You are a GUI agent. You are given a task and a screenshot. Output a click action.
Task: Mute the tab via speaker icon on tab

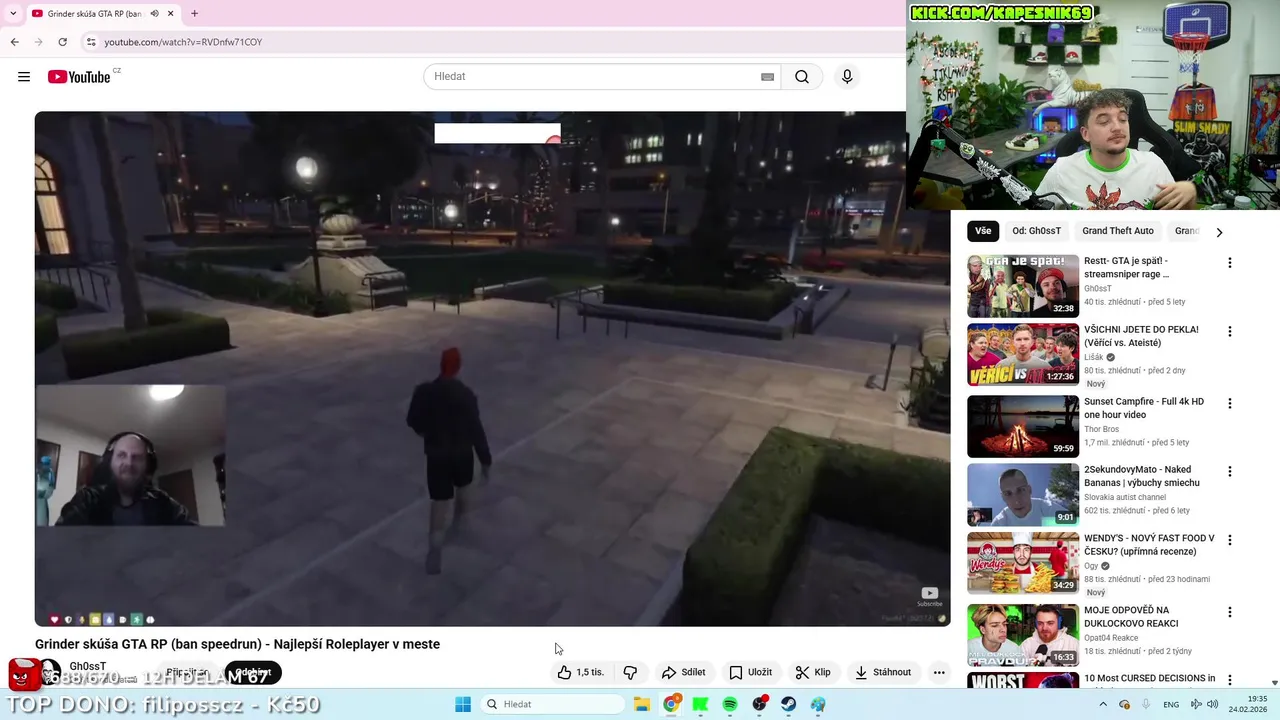tap(154, 14)
